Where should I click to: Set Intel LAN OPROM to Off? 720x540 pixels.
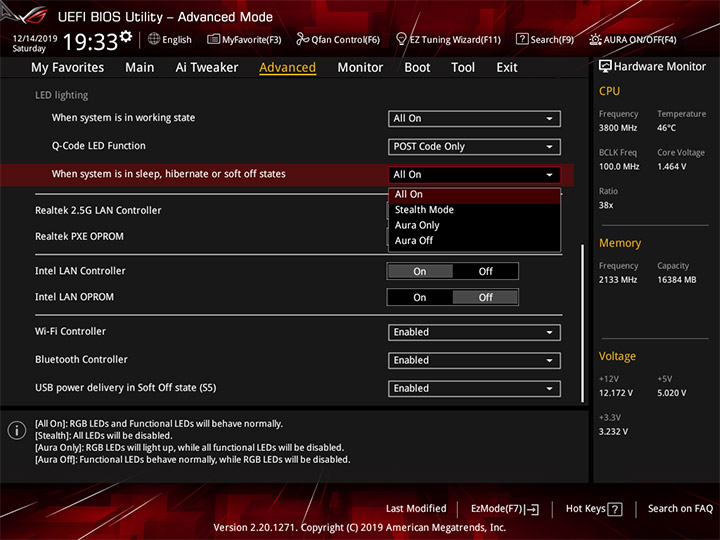[485, 298]
